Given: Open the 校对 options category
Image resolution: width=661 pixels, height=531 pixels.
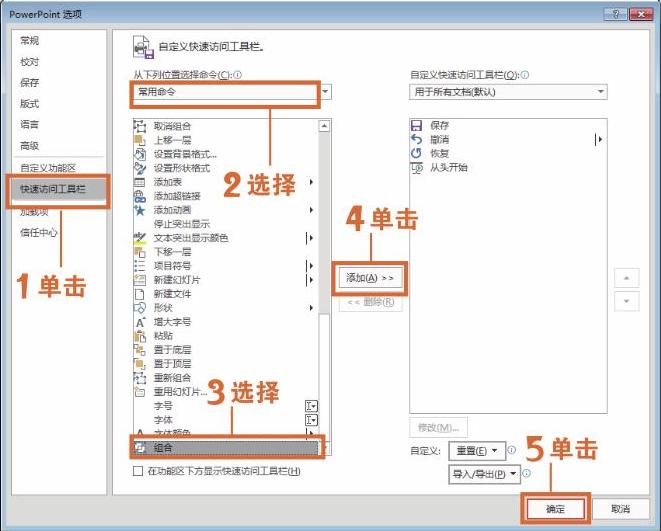Looking at the screenshot, I should (30, 62).
